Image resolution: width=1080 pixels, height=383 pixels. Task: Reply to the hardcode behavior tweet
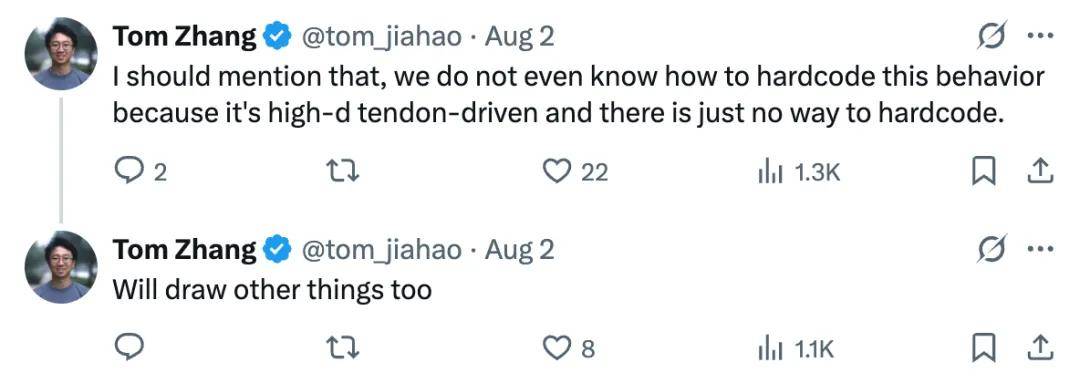click(x=140, y=172)
